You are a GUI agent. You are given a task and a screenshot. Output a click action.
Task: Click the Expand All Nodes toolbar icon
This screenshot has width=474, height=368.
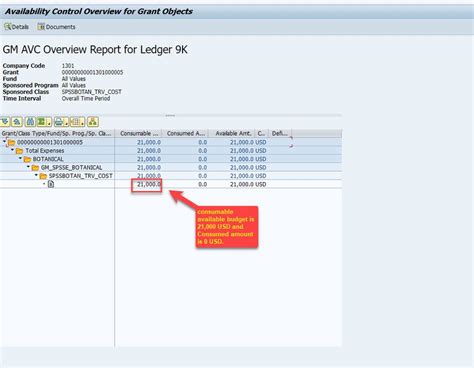click(5, 122)
